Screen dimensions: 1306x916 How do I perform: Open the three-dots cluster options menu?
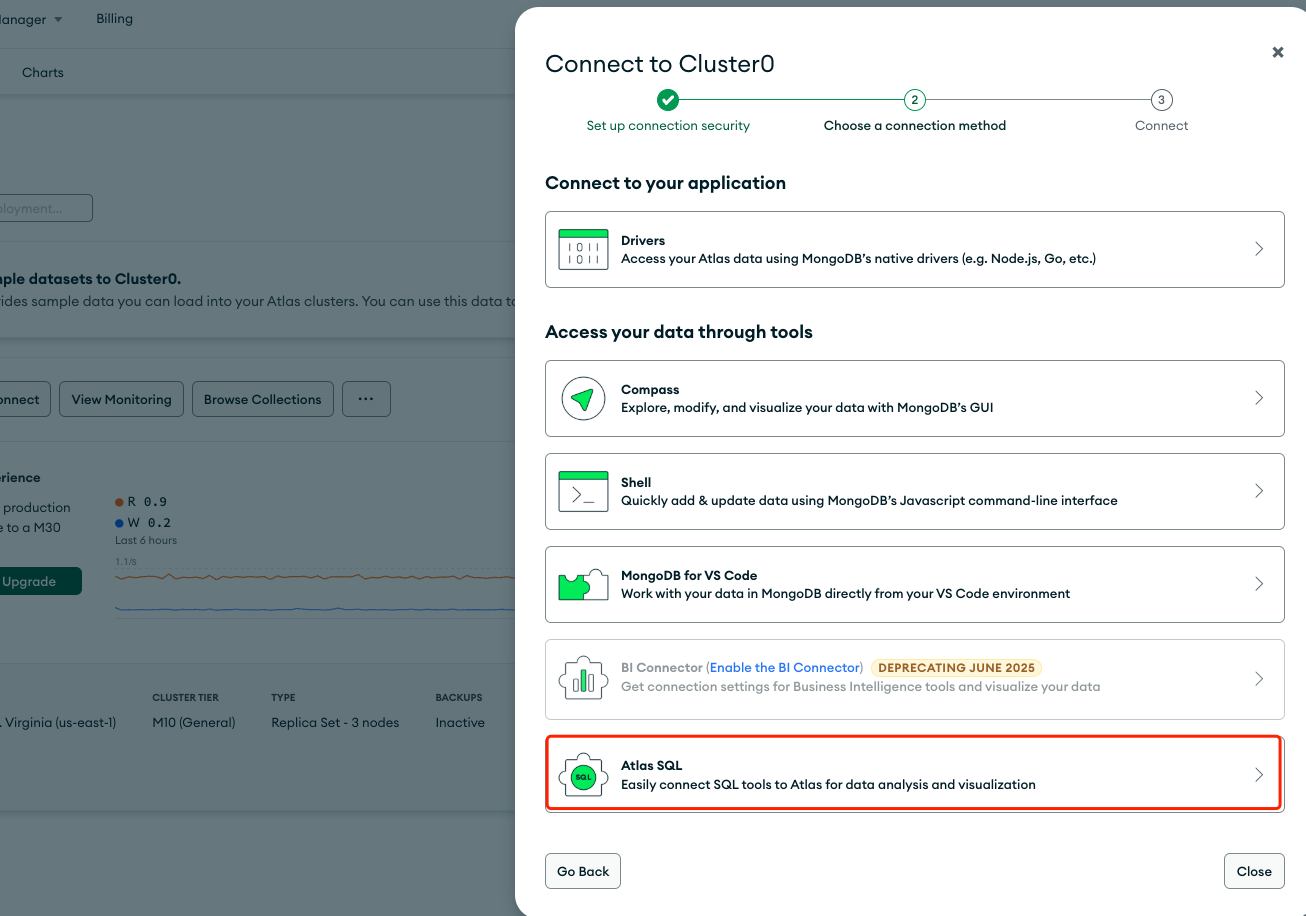tap(366, 399)
